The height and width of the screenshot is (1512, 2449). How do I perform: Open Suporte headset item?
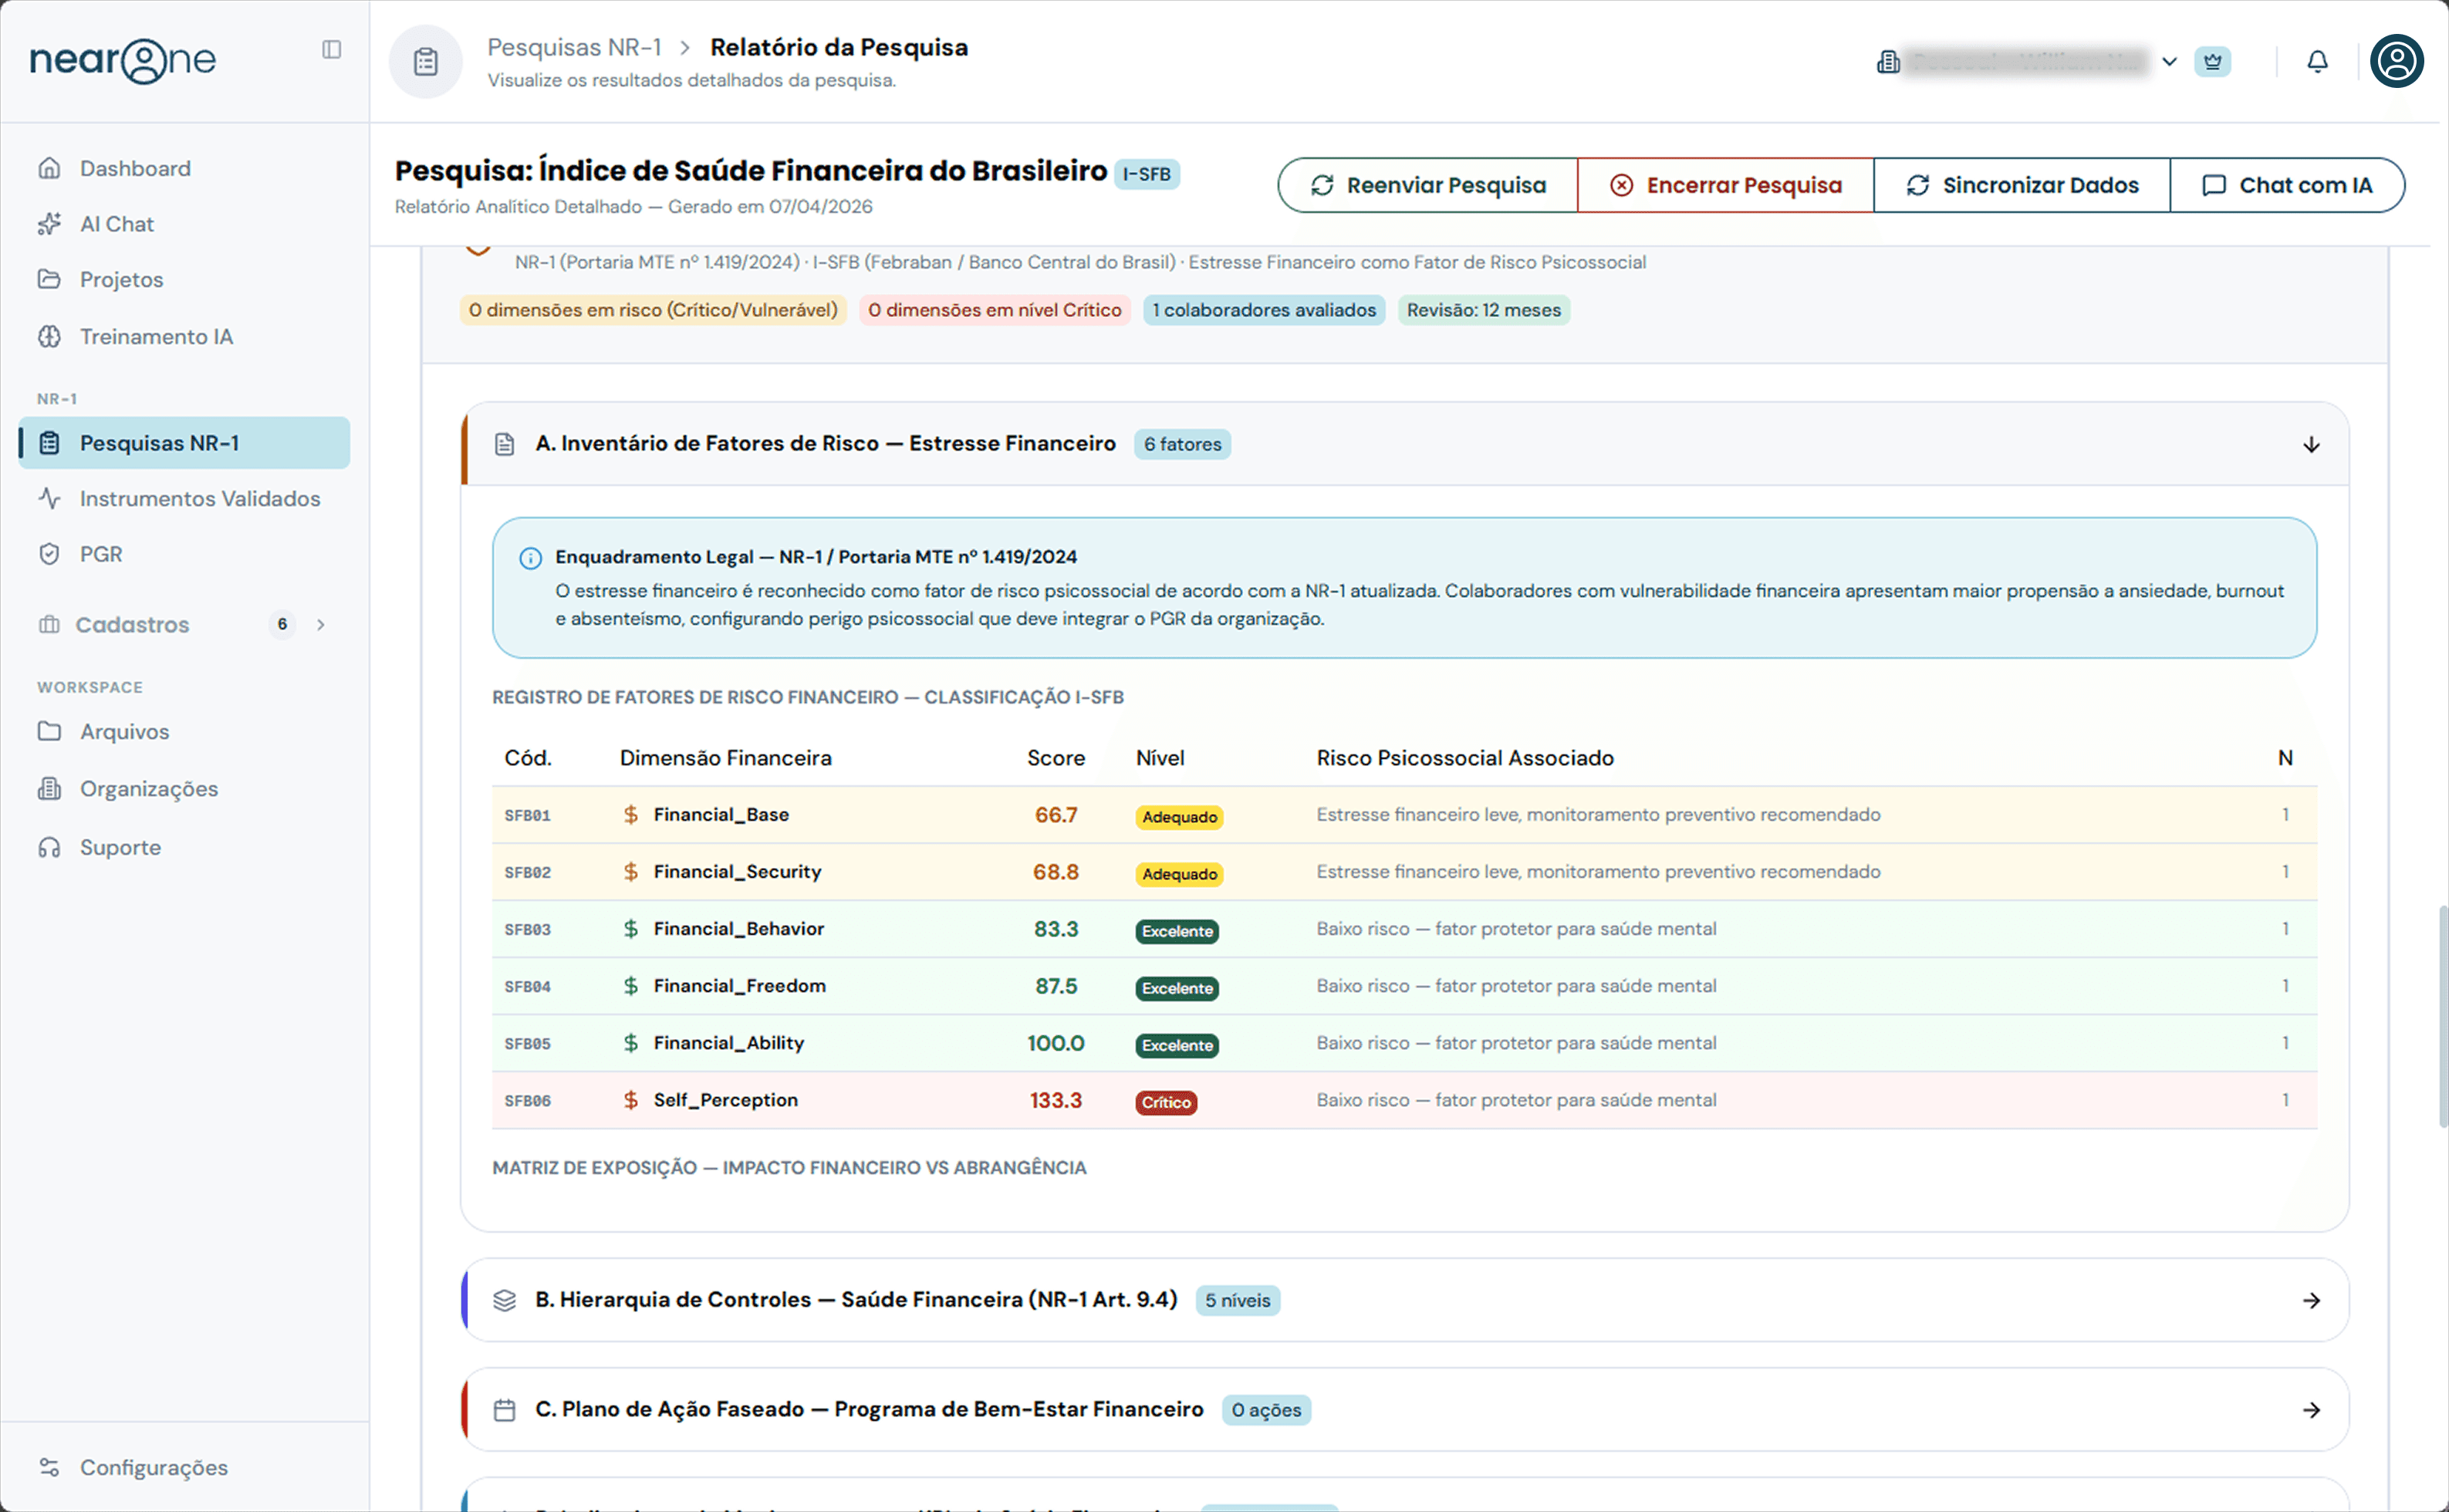pos(119,847)
